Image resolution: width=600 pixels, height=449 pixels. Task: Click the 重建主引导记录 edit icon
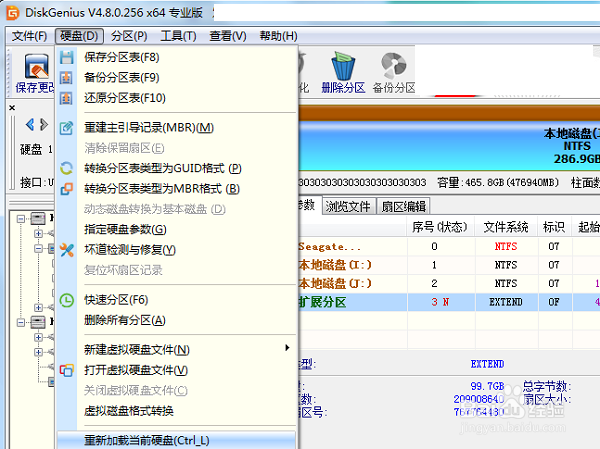(x=67, y=128)
